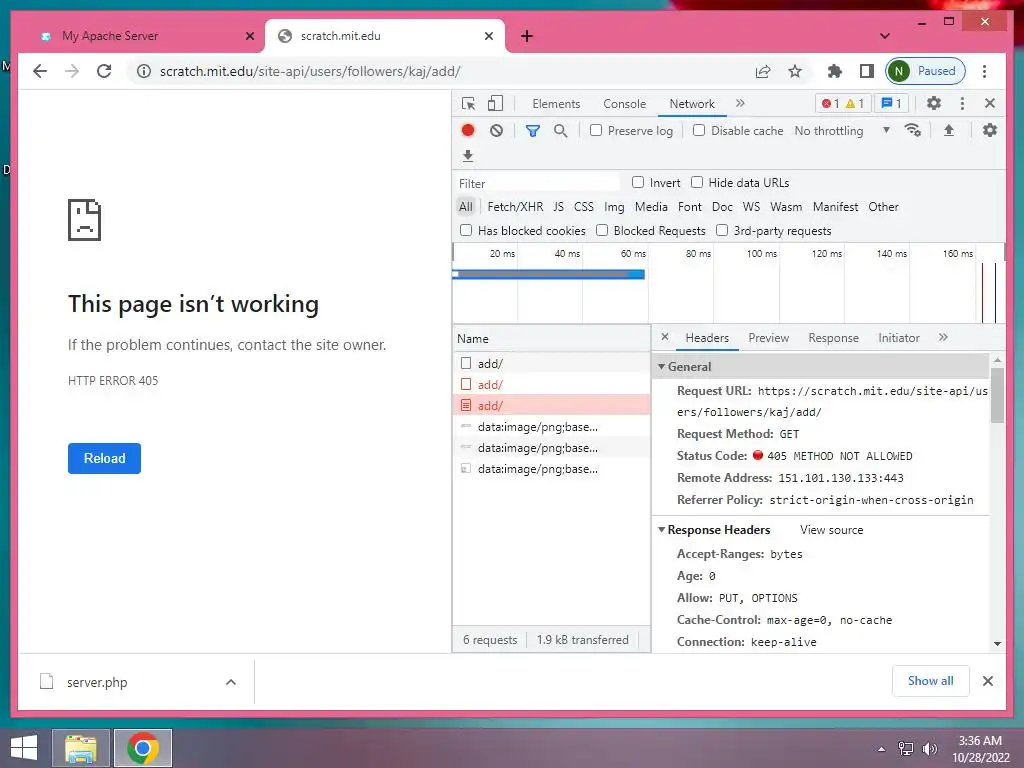Click the blue issues message badge
Screen dimensions: 1024x768
[x=891, y=103]
